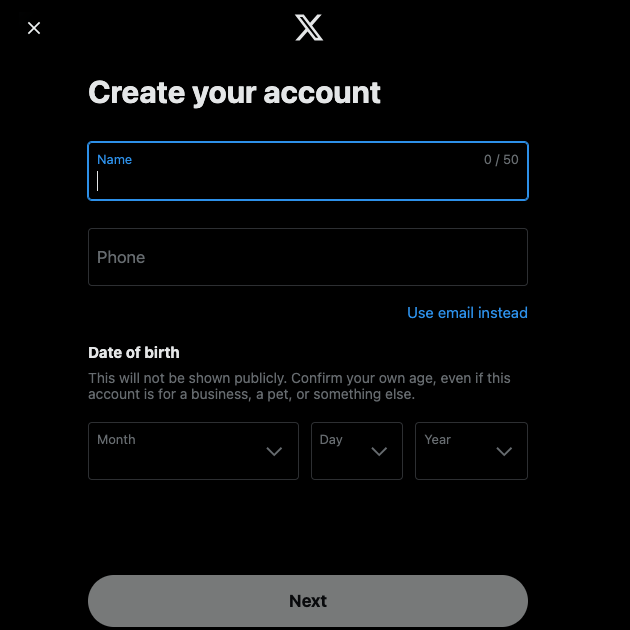Click the Year chevron arrow
Screen dimensions: 630x630
click(504, 451)
